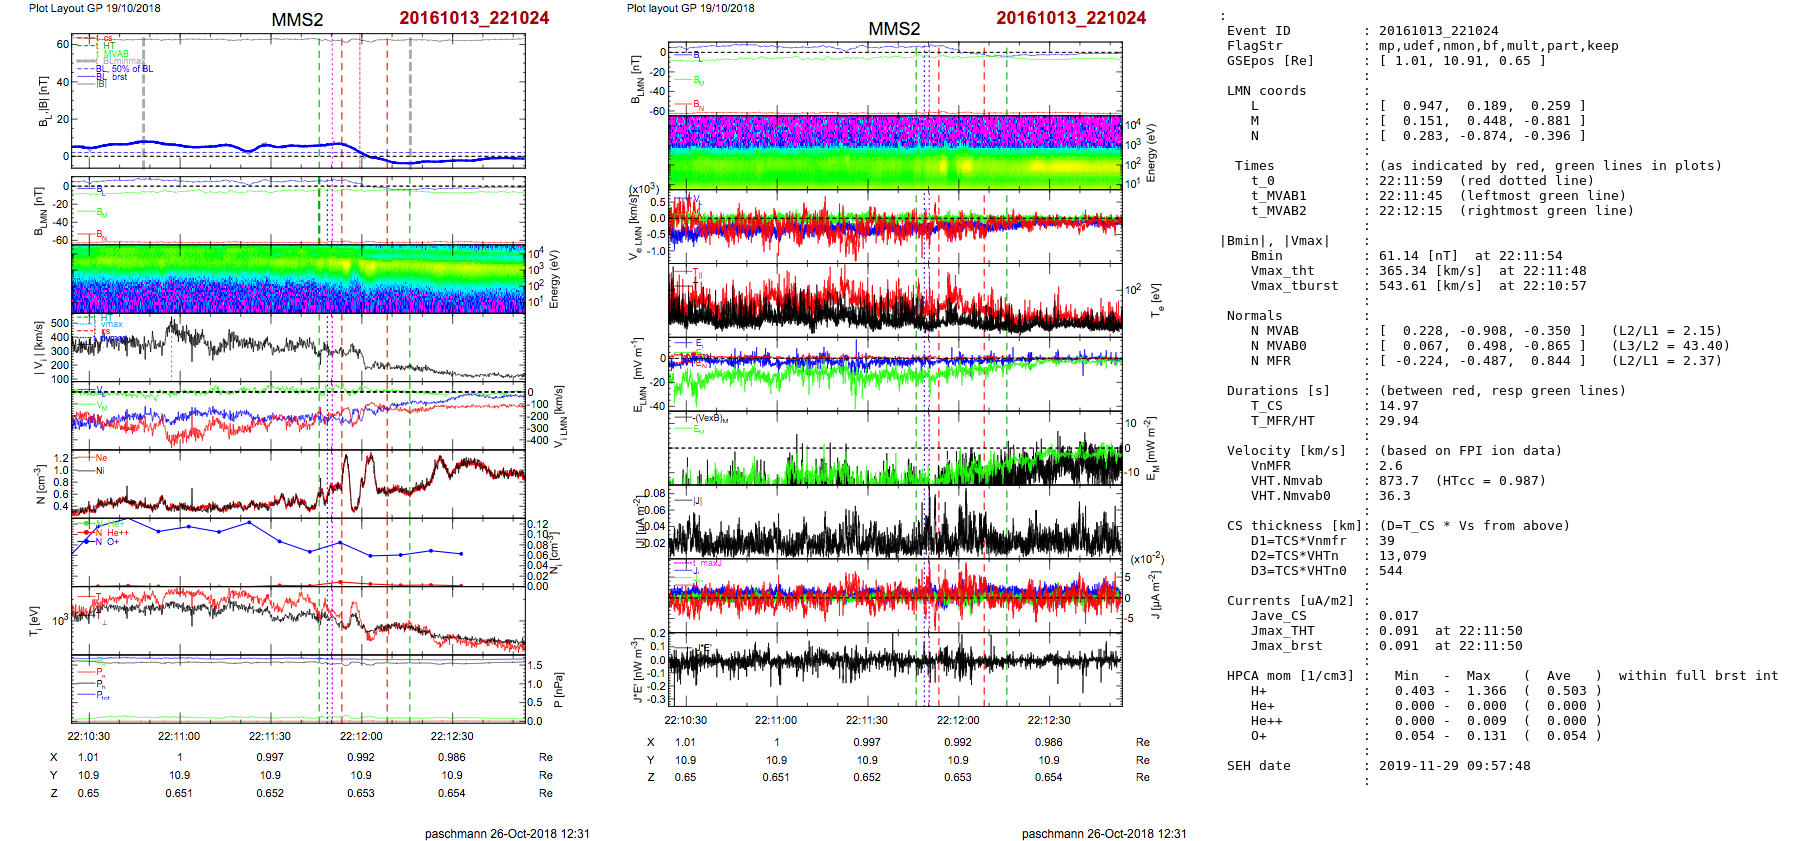This screenshot has height=841, width=1804.
Task: Select the O+ maximum value '0.131'
Action: tap(1486, 736)
